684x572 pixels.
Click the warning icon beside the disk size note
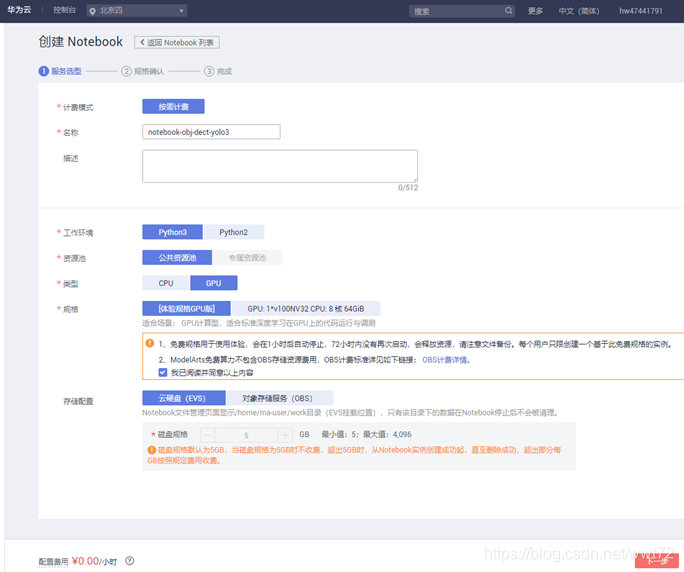point(151,450)
